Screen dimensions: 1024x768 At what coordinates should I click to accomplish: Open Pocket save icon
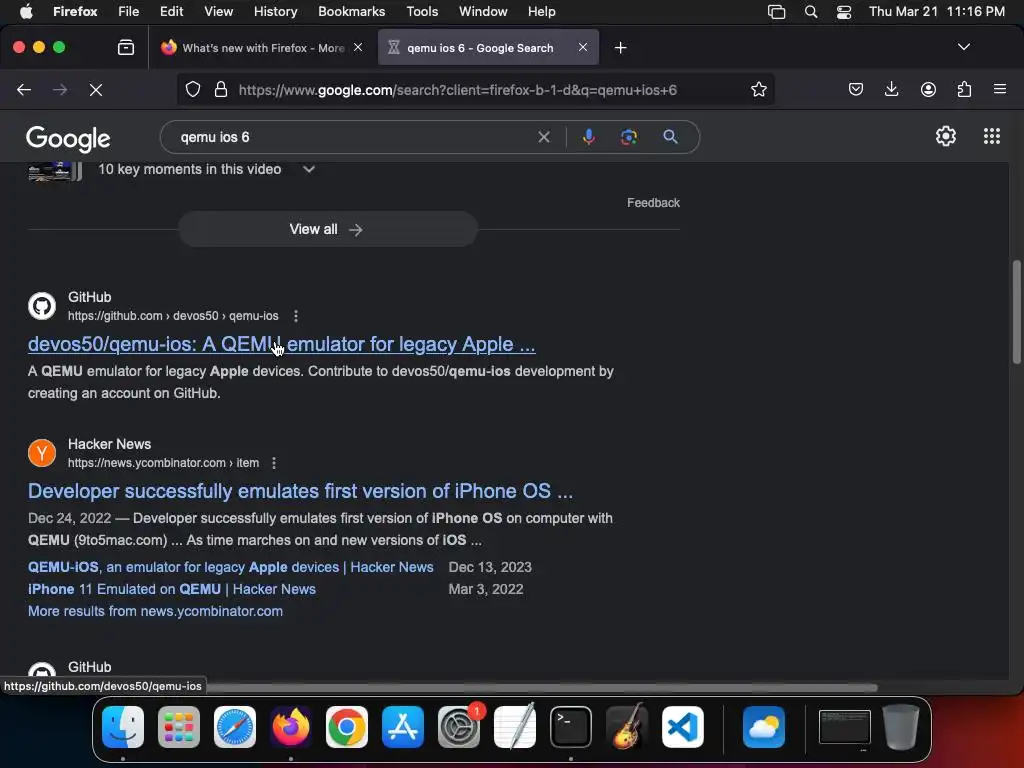point(856,89)
